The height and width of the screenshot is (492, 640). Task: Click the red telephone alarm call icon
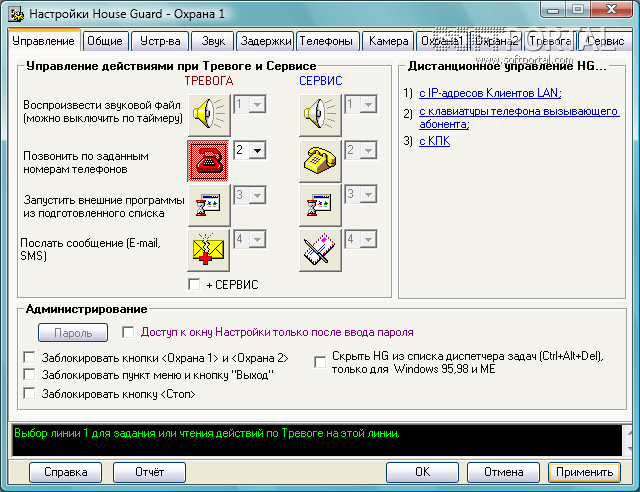pos(208,161)
